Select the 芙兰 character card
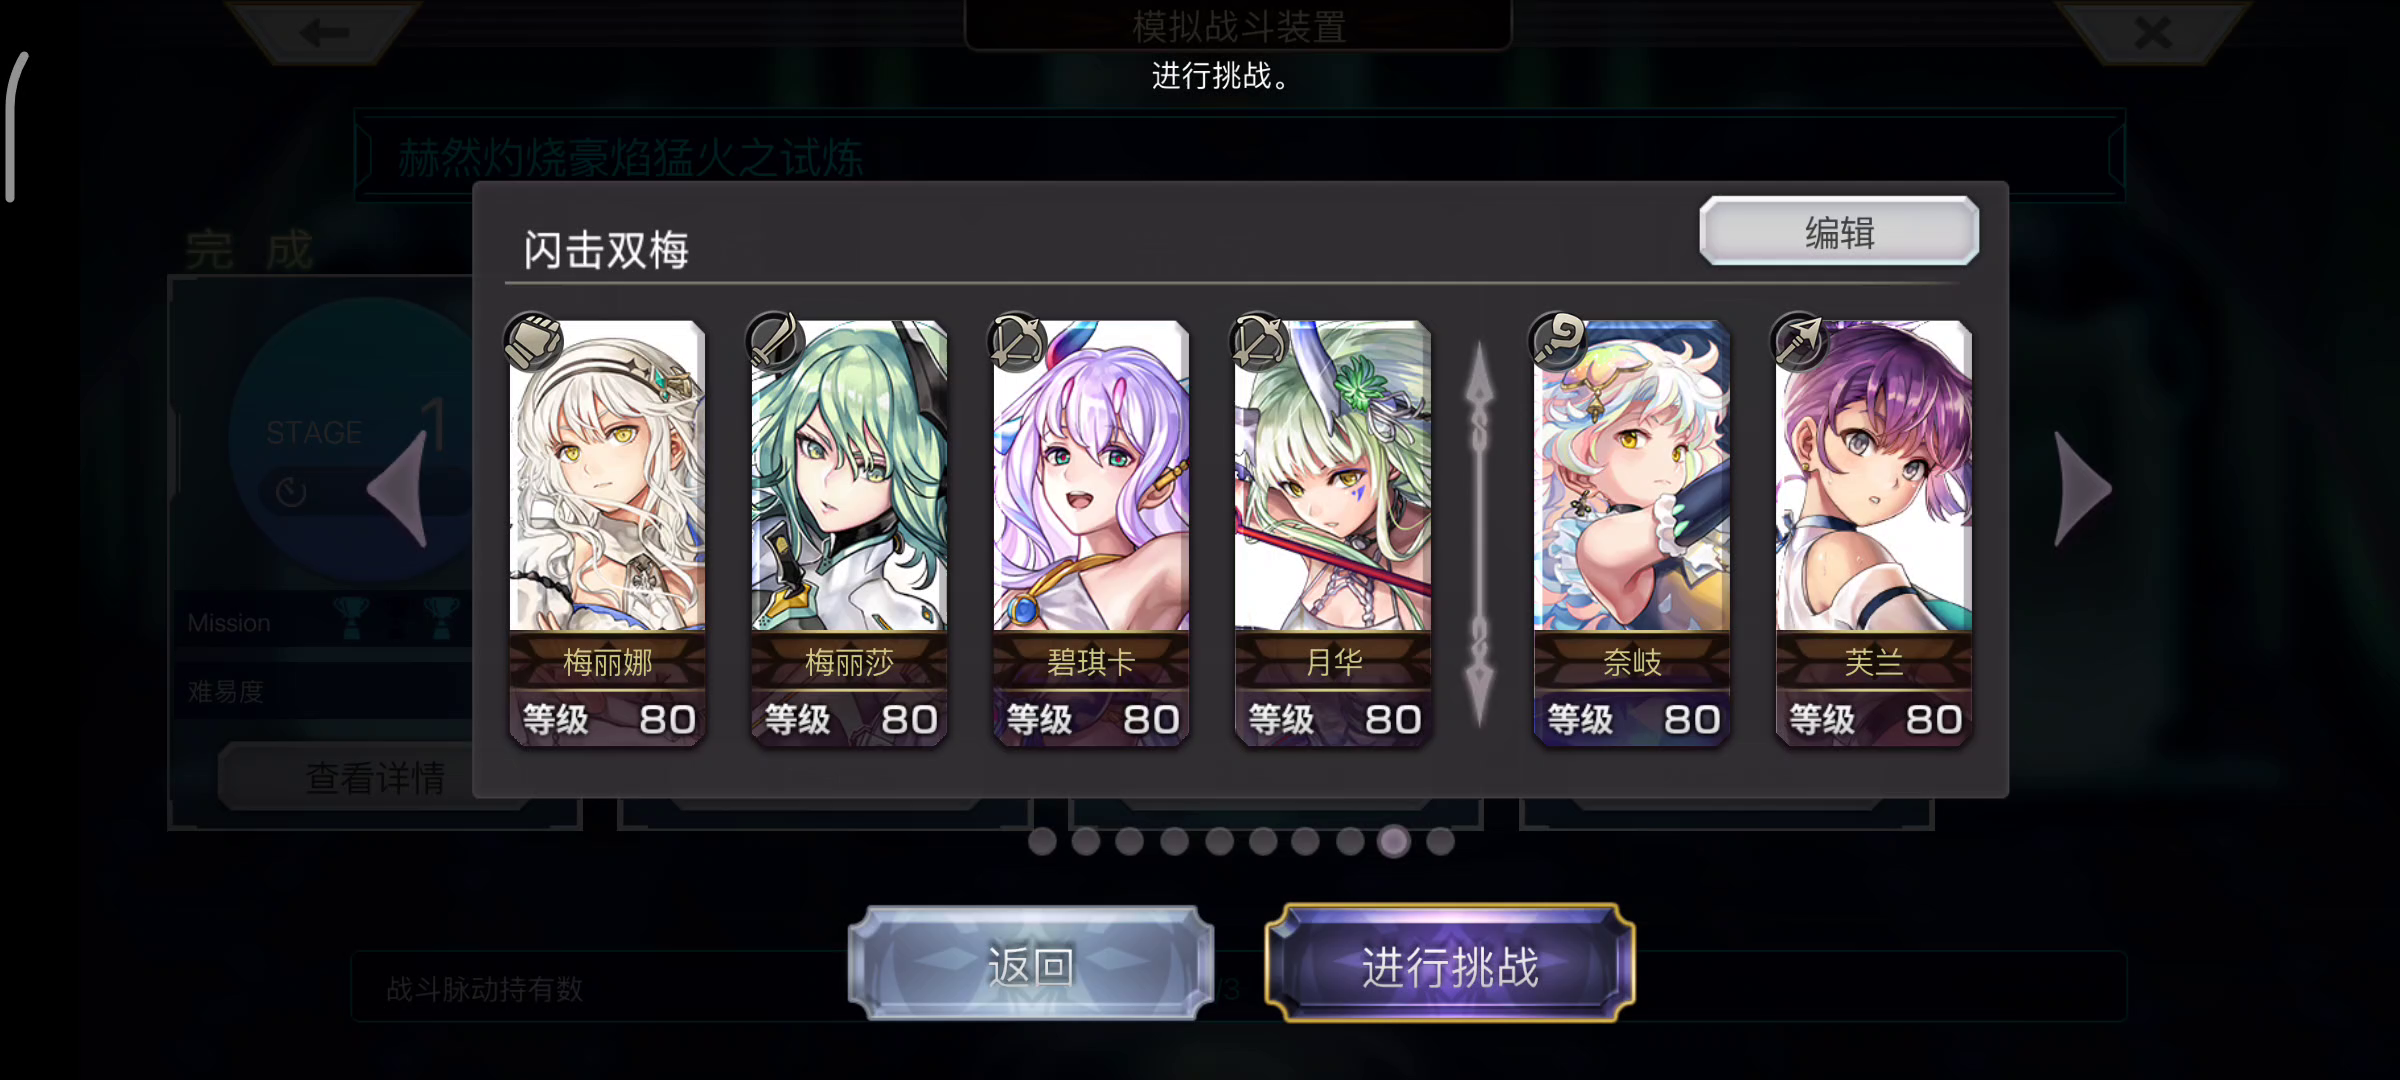2400x1080 pixels. [x=1873, y=533]
